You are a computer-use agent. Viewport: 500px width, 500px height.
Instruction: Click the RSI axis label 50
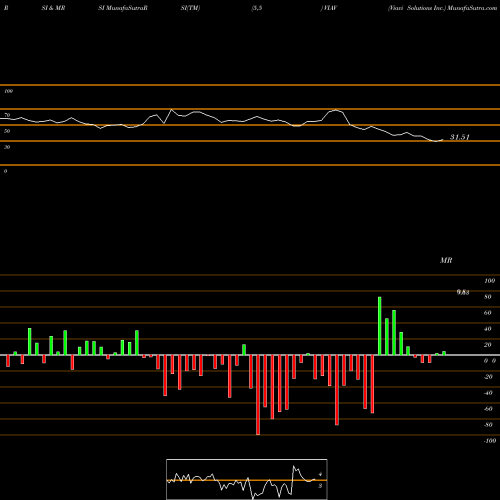point(7,131)
